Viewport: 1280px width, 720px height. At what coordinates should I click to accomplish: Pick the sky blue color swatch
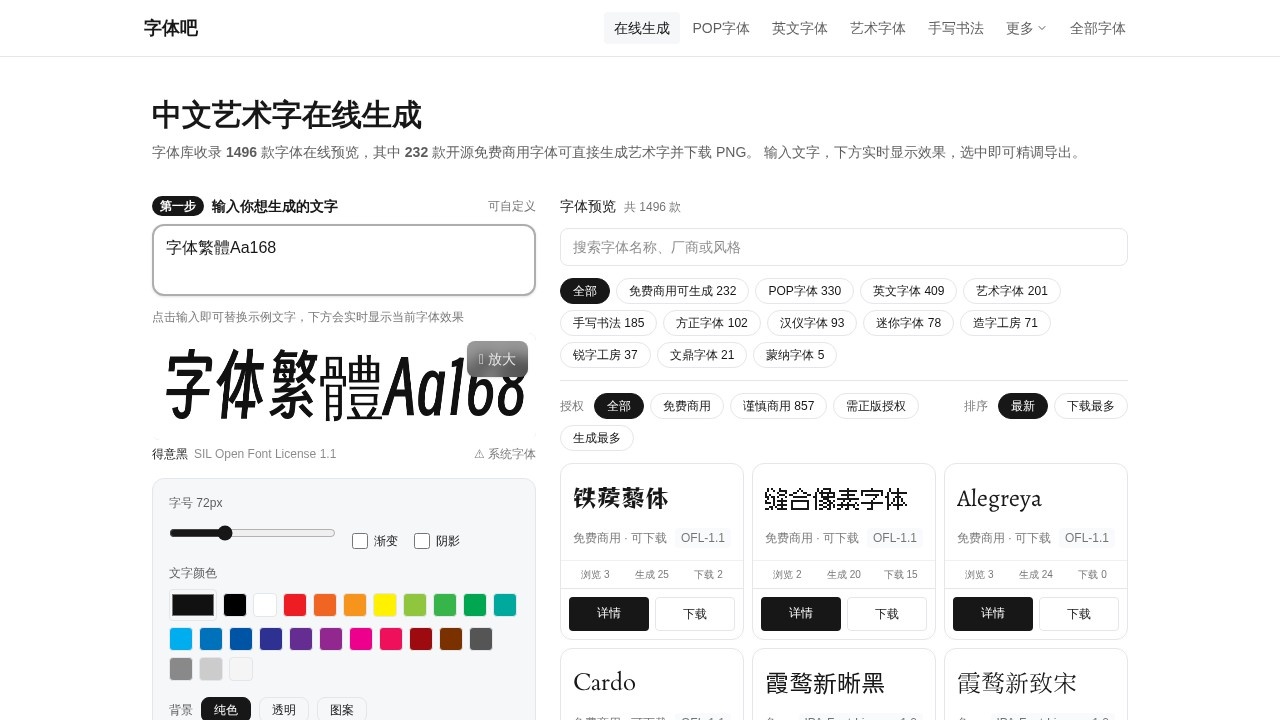pos(181,639)
